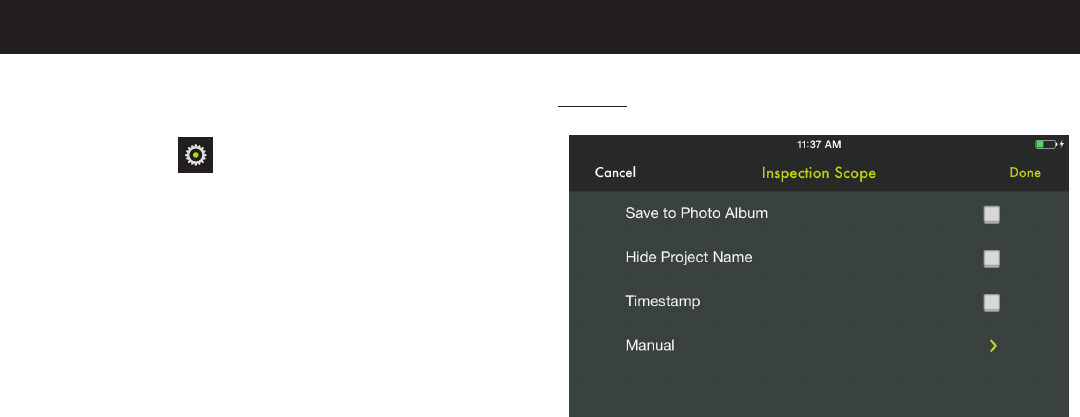Toggle the Timestamp checkbox
The image size is (1080, 417).
(991, 303)
